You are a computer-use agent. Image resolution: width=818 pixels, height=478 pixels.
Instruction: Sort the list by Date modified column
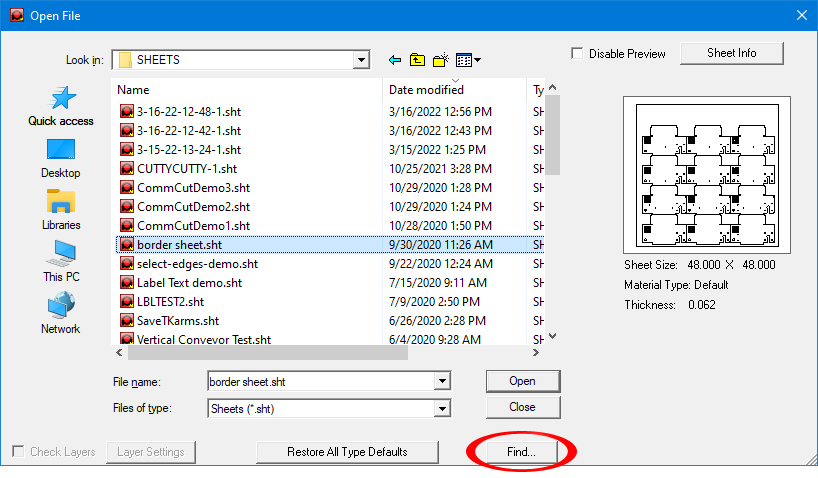pos(455,90)
